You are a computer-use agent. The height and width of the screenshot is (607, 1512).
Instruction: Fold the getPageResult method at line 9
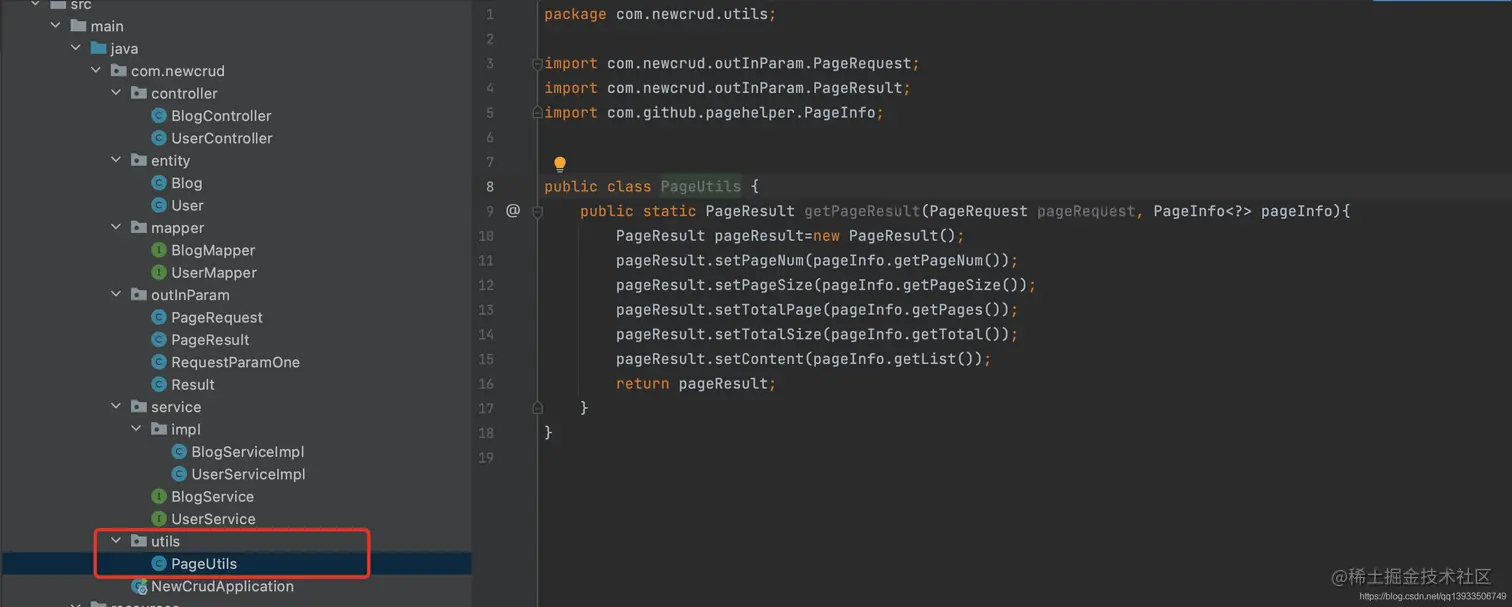[x=537, y=211]
